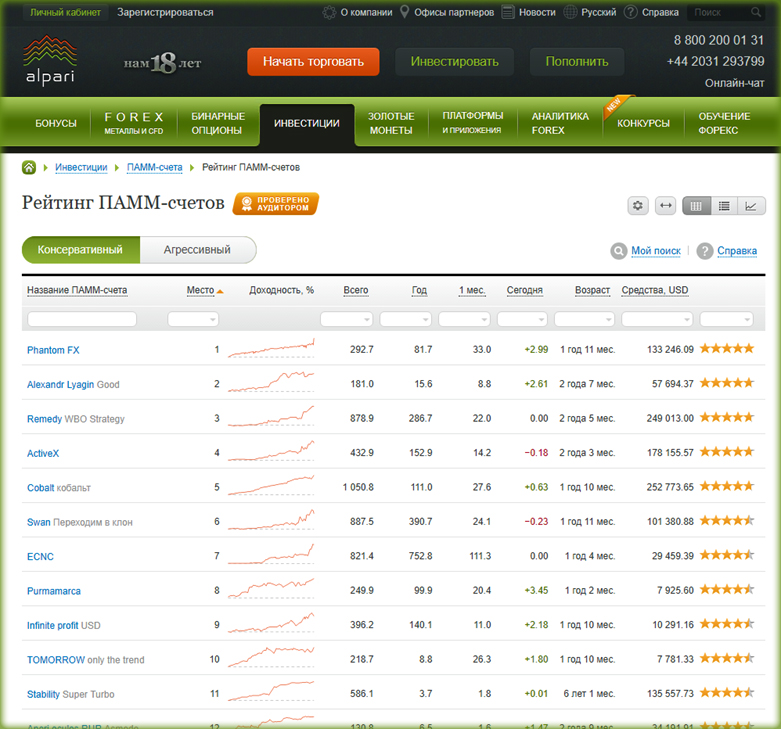The image size is (781, 729).
Task: Open the 'Мой поиск' link
Action: (655, 251)
